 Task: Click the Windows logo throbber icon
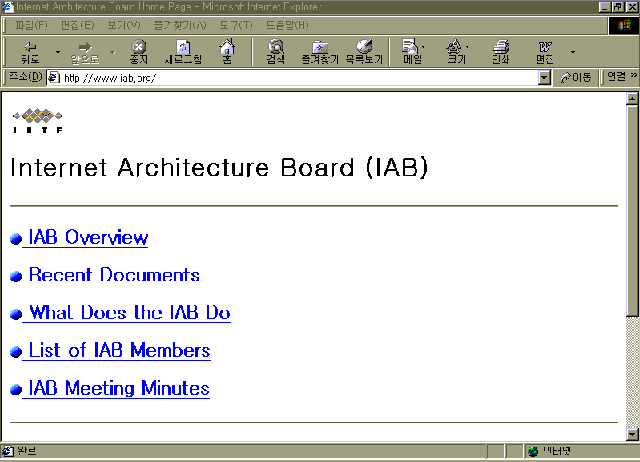point(623,26)
